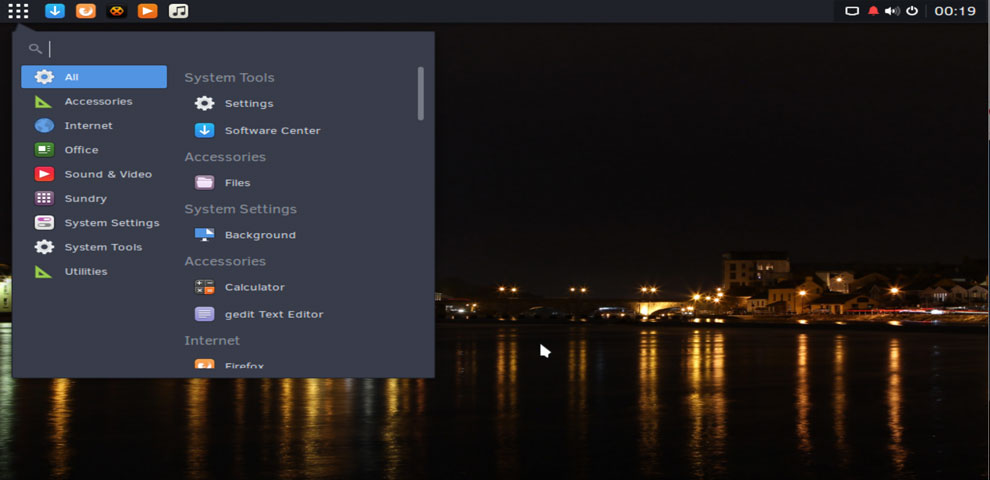Click the application list scrollbar

tap(420, 93)
